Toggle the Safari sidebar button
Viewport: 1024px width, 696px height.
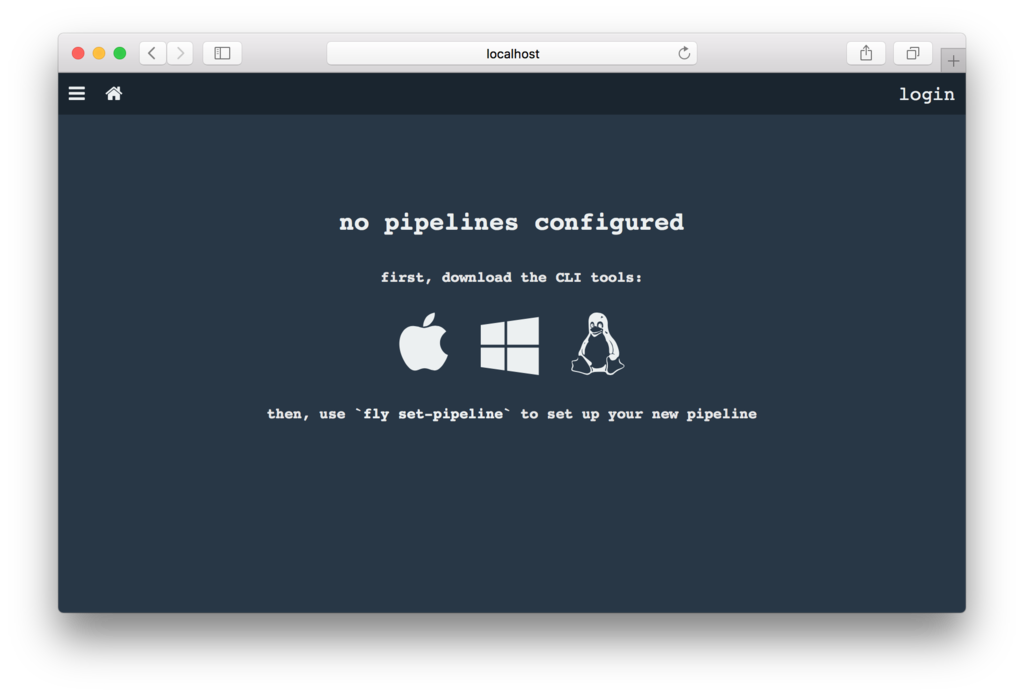pyautogui.click(x=222, y=53)
